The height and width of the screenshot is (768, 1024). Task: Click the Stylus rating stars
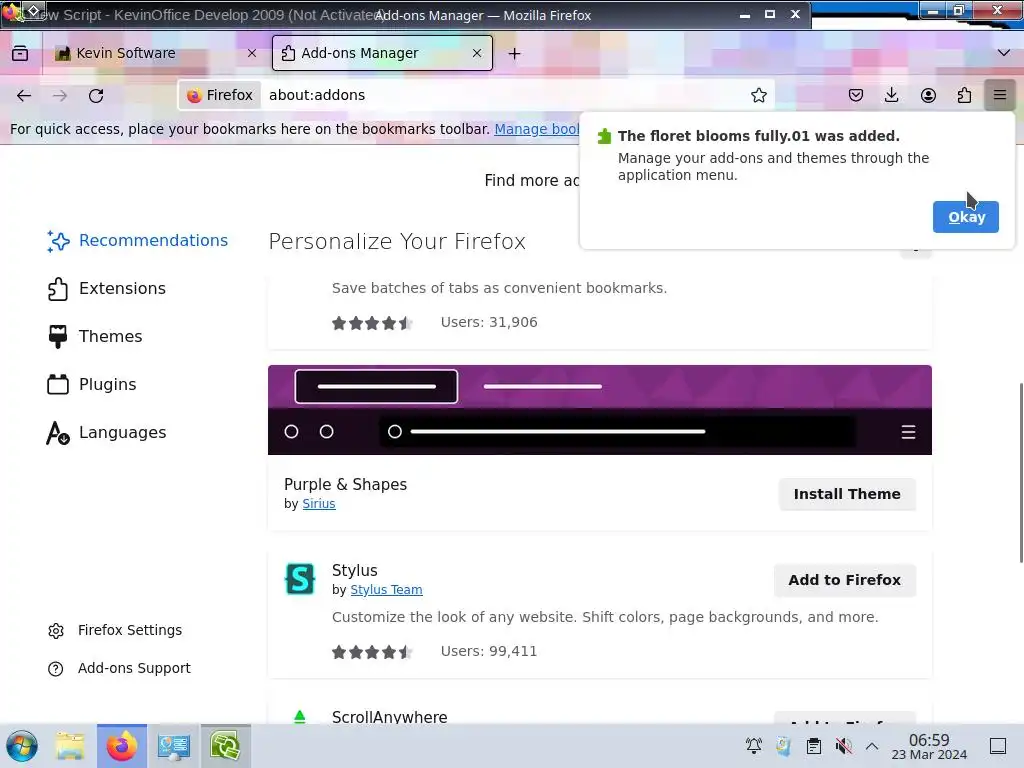click(x=372, y=652)
